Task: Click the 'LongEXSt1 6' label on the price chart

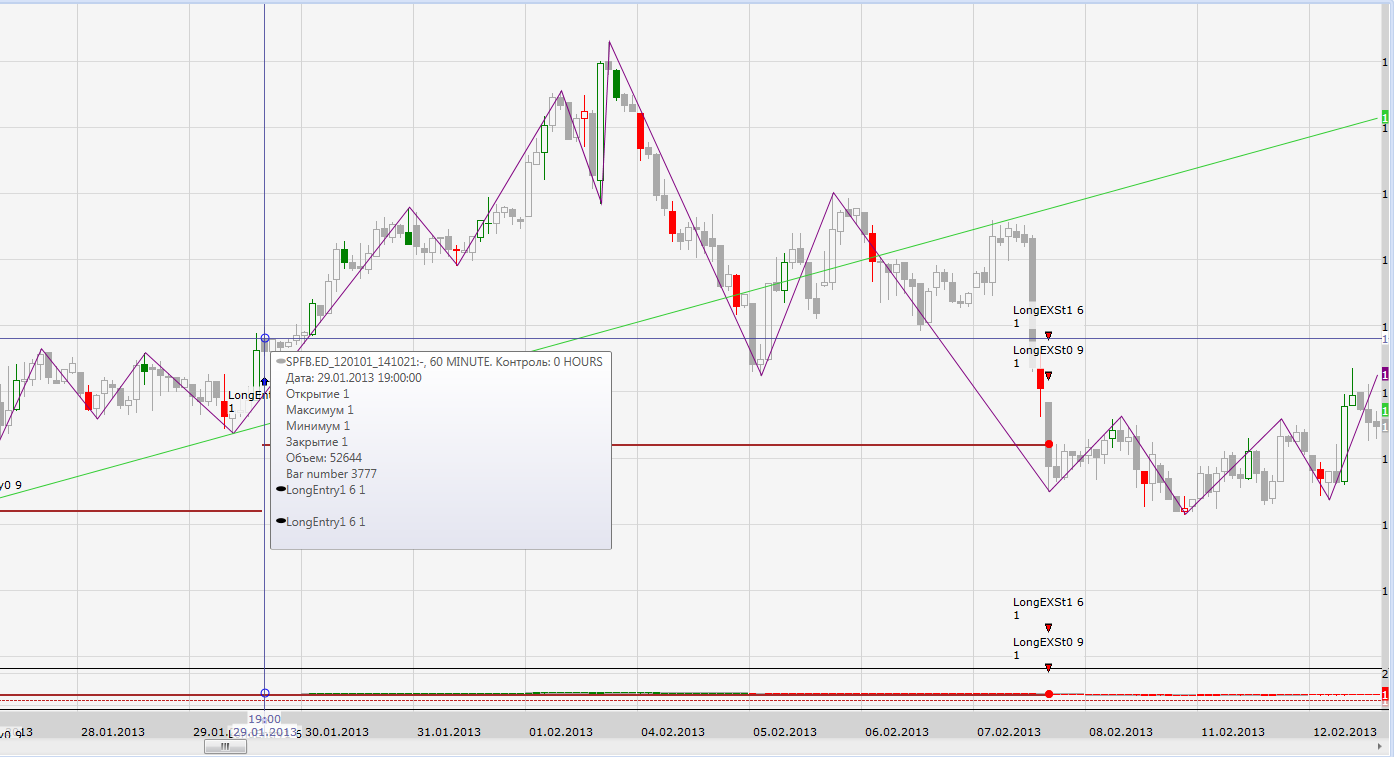Action: [x=1048, y=311]
